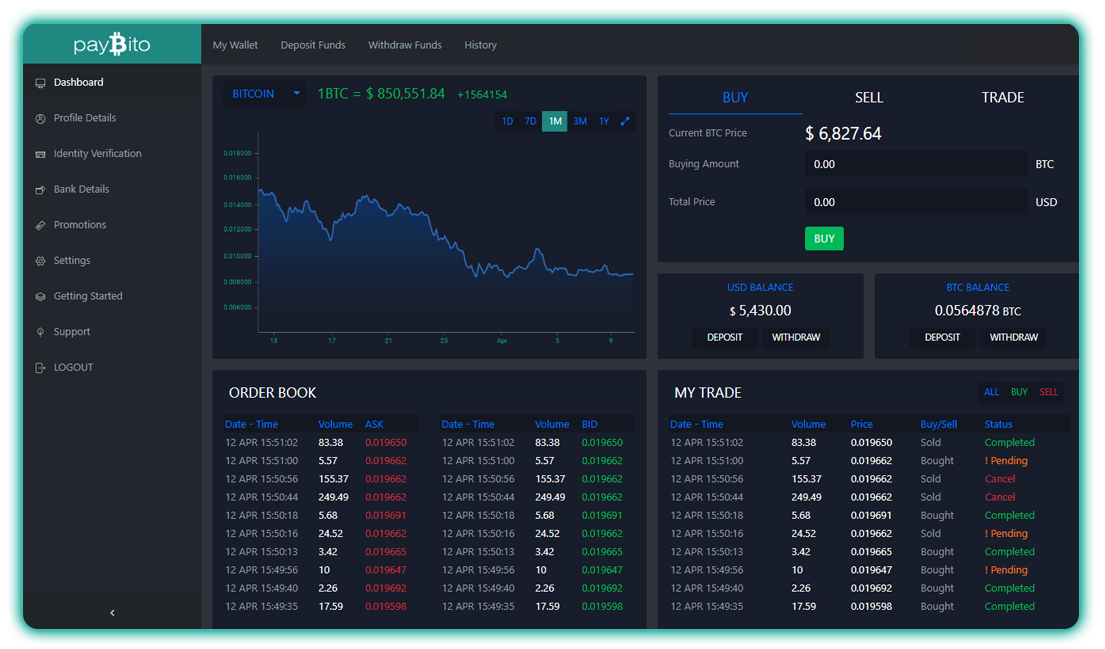Screen dimensions: 1105x649
Task: Open the Withdraw Funds menu
Action: (404, 45)
